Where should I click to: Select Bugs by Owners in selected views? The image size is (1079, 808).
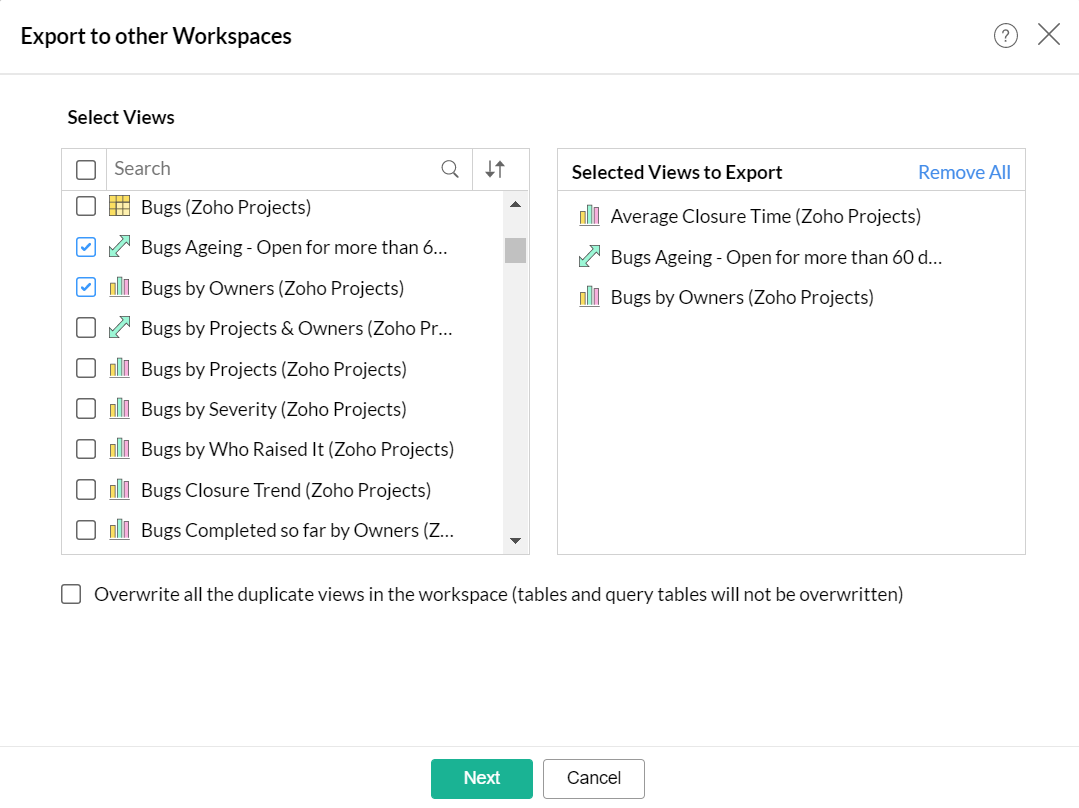741,297
